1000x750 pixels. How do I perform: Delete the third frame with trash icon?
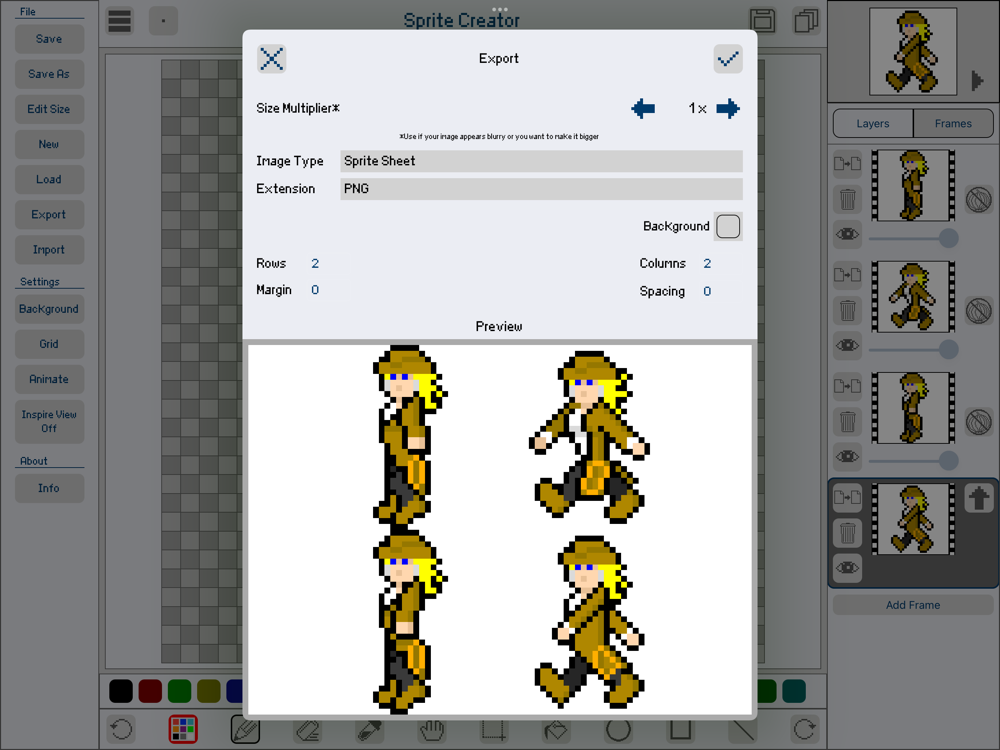(848, 422)
